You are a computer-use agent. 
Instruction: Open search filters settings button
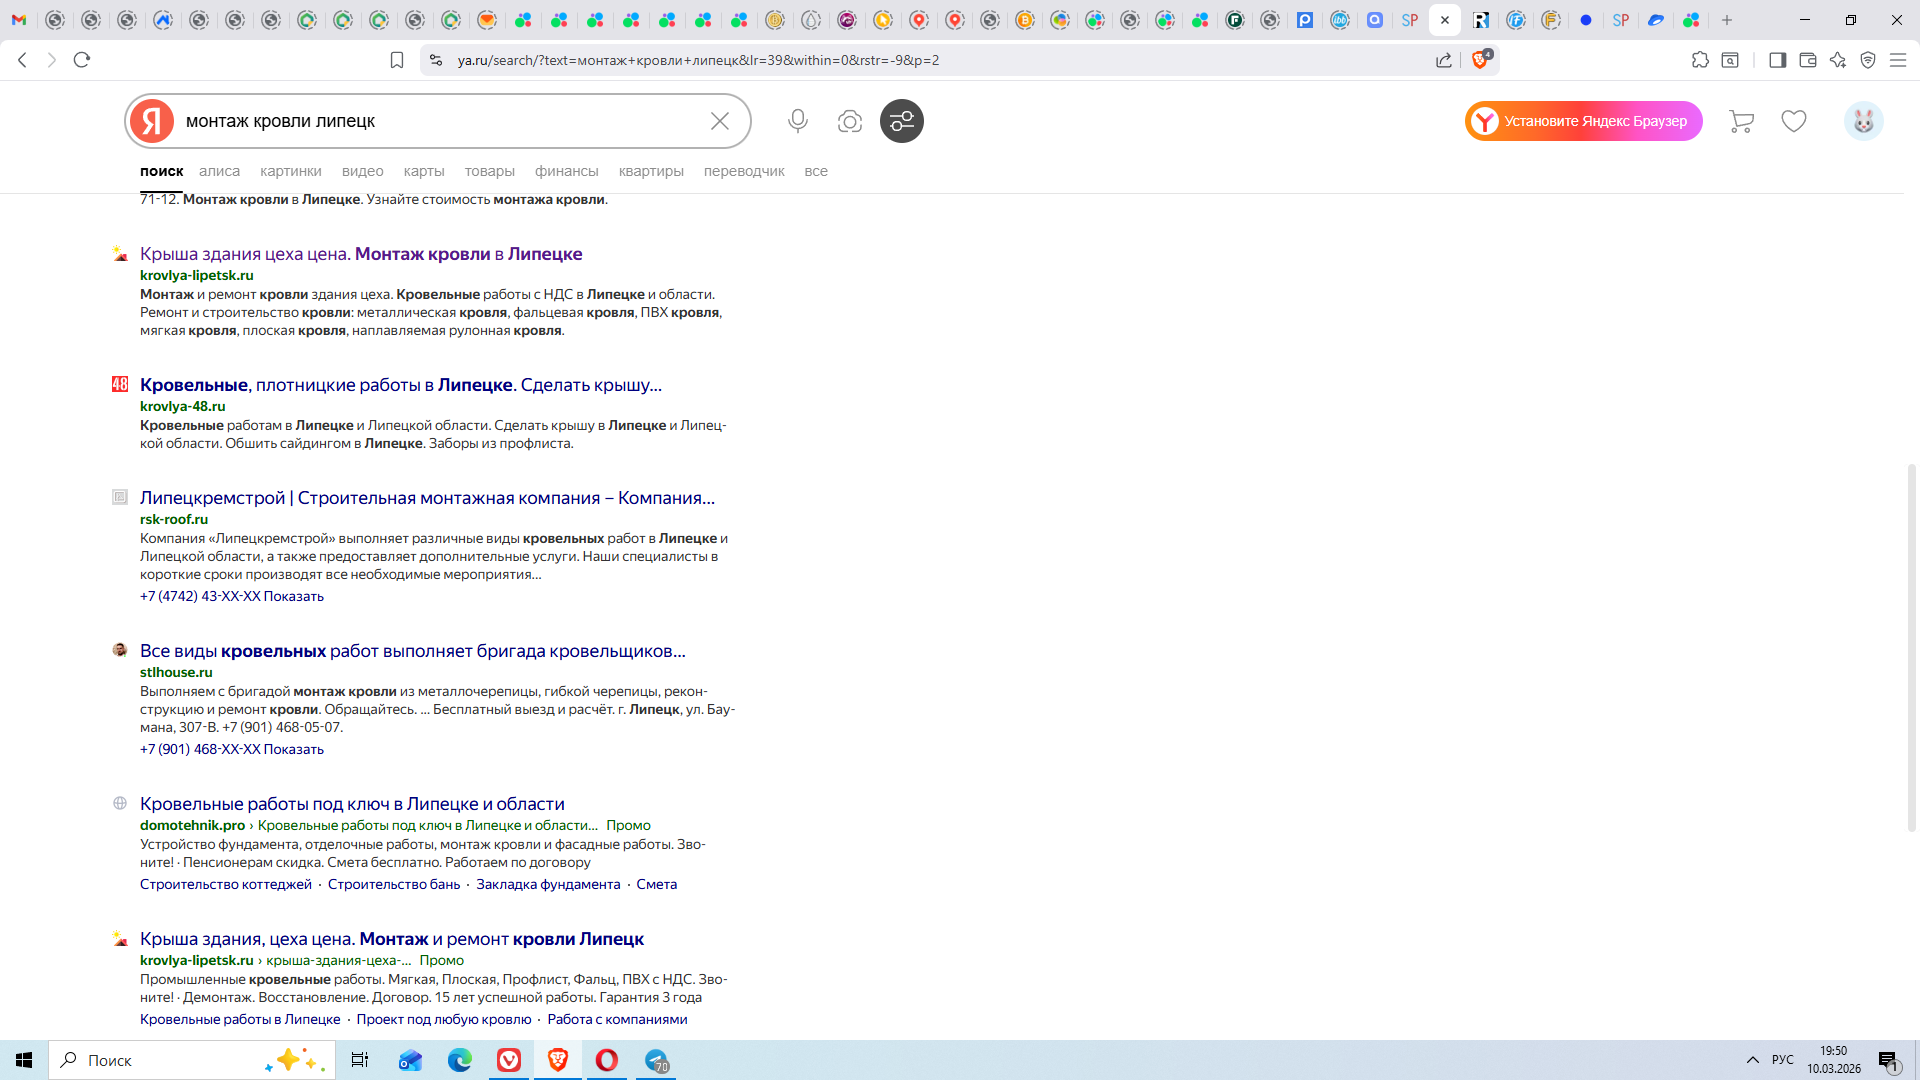tap(901, 121)
